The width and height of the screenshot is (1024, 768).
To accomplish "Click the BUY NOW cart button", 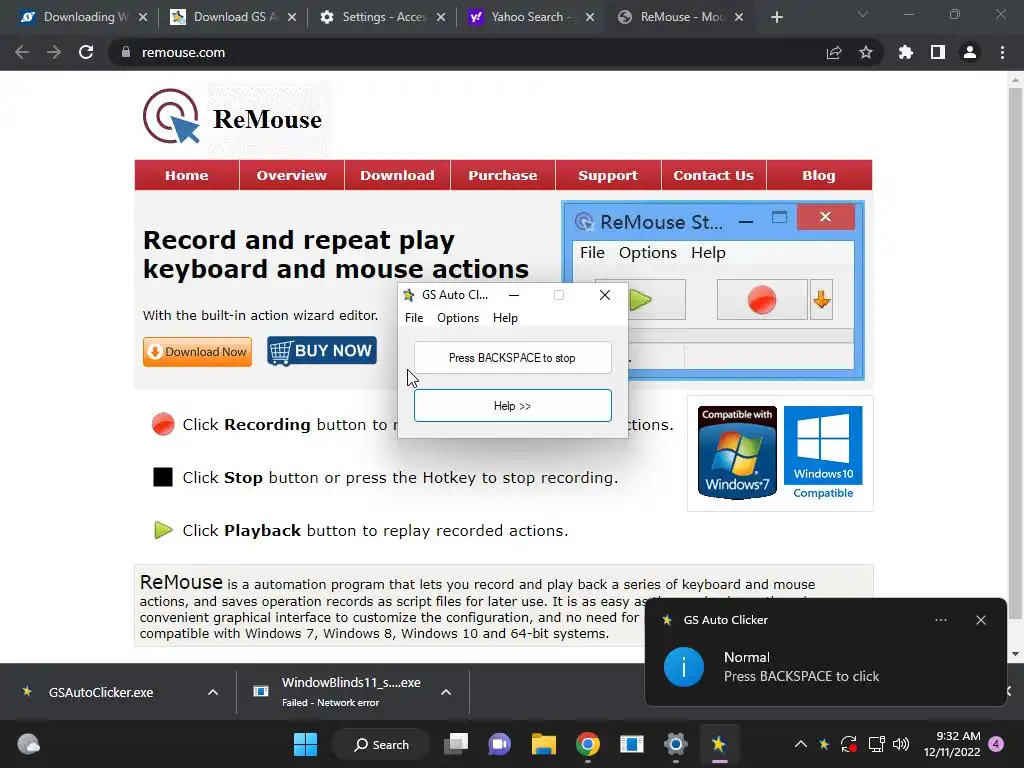I will coord(322,351).
